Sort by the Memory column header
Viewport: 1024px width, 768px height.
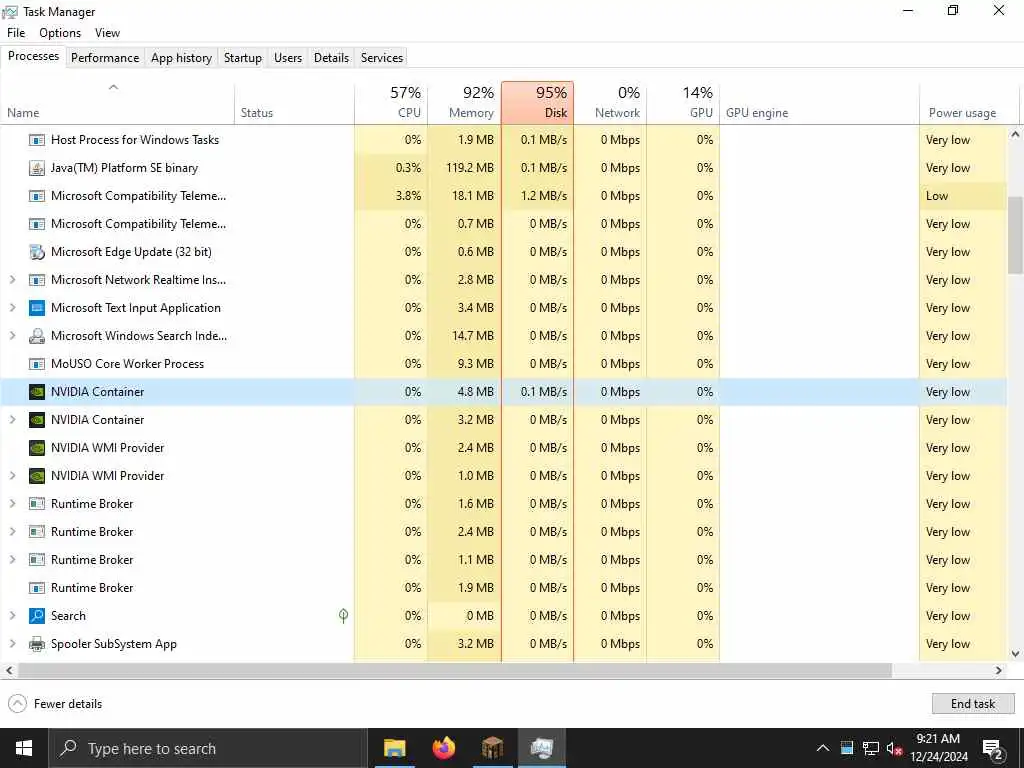[x=464, y=103]
